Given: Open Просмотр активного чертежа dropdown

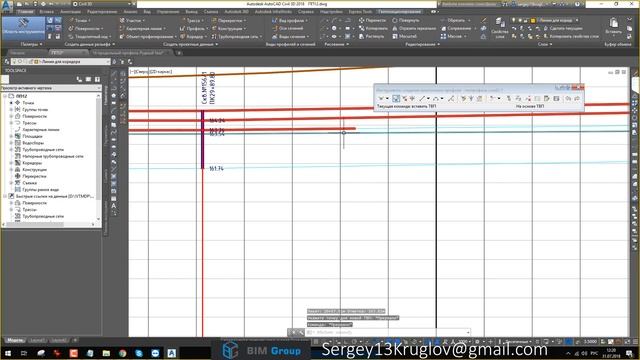Looking at the screenshot, I should coord(50,88).
